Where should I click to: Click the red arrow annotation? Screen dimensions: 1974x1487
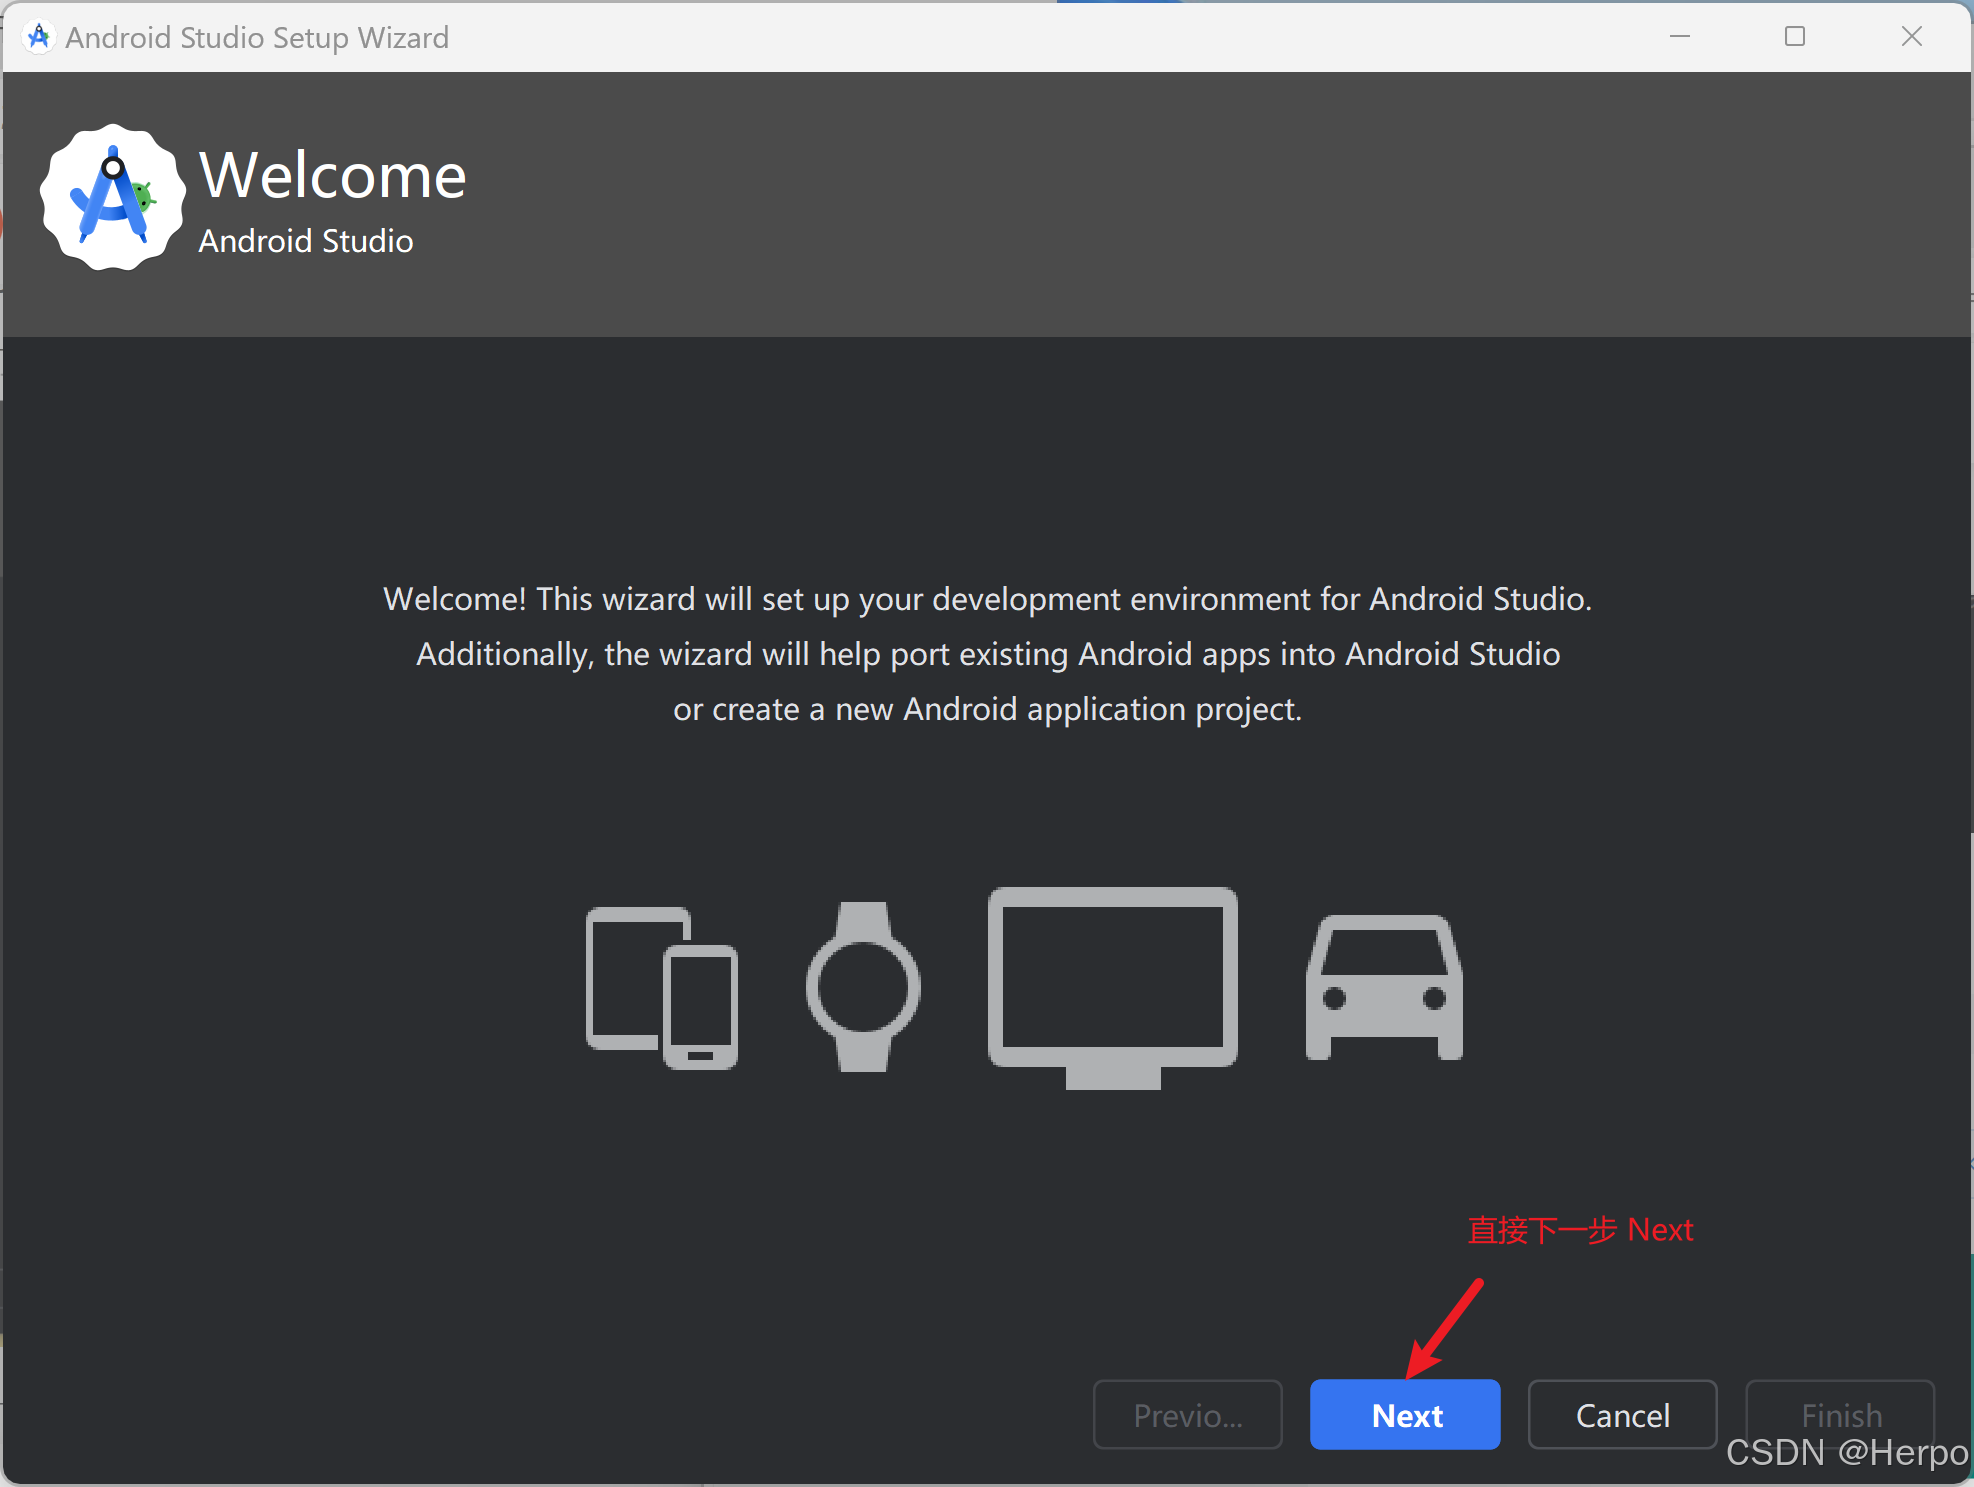(1446, 1328)
